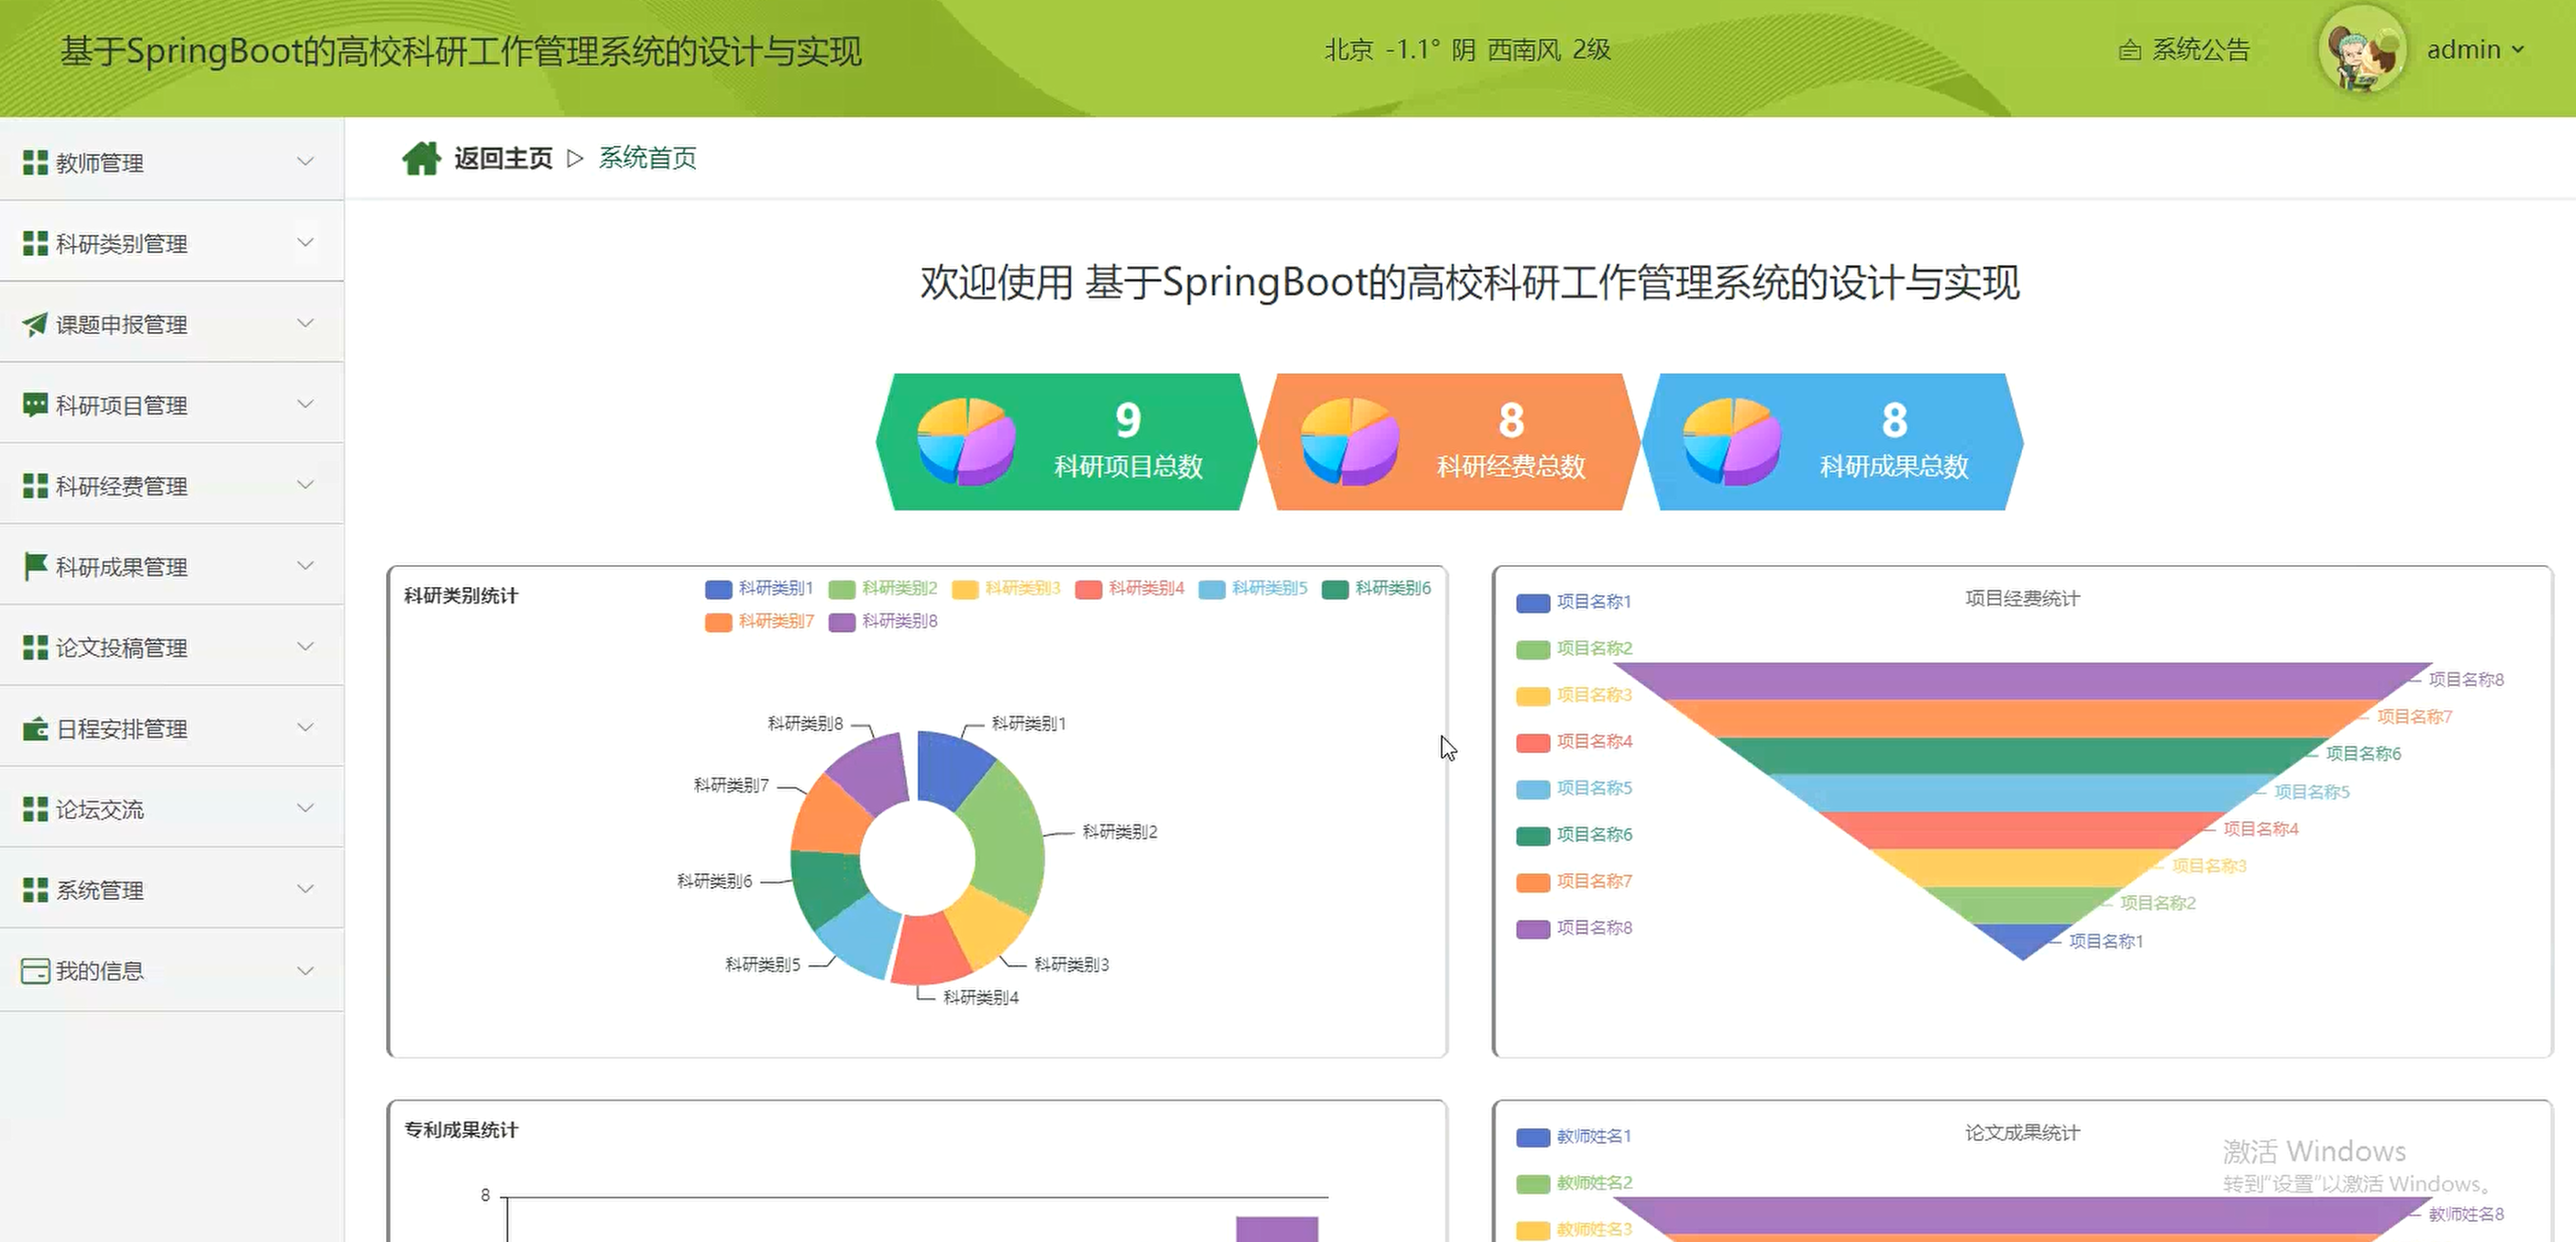Click 教师姓名1 blue legend swatch
The height and width of the screenshot is (1242, 2576).
pos(1533,1137)
